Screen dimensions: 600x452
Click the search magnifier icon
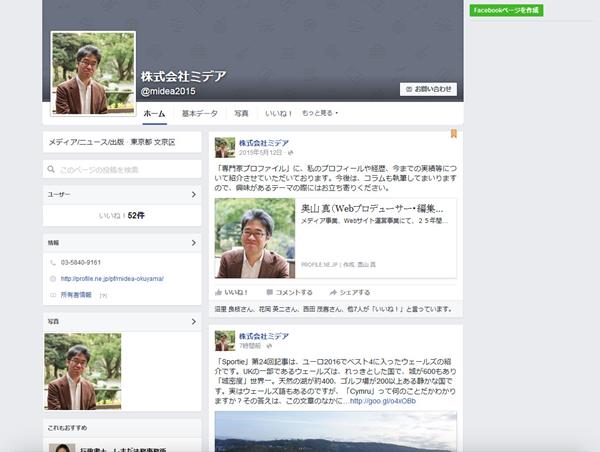tap(51, 169)
